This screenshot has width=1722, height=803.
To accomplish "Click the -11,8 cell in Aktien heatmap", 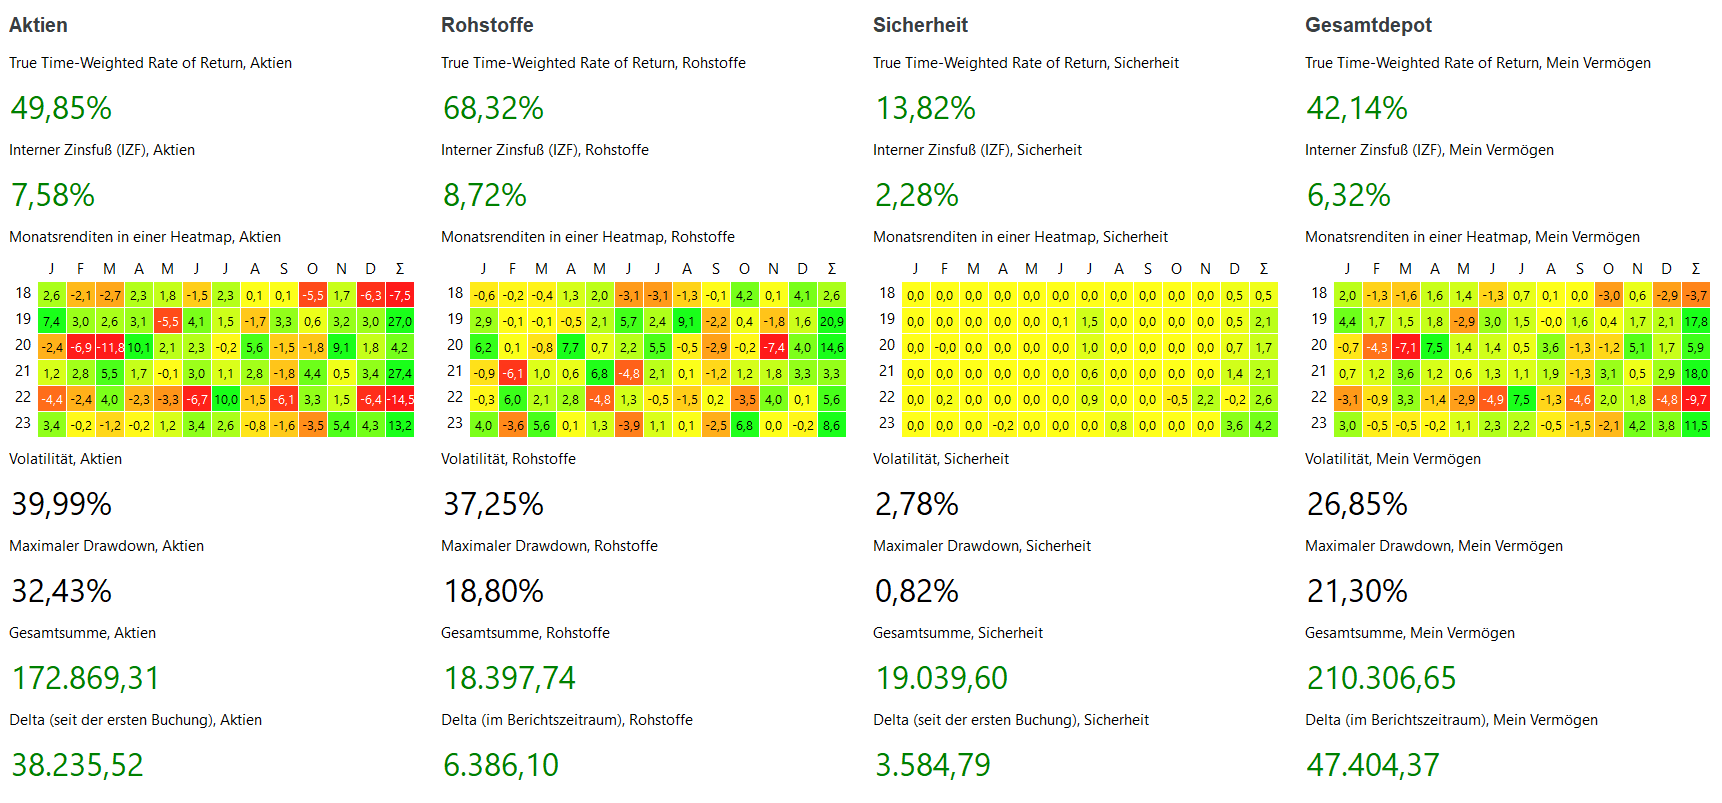I will click(x=110, y=348).
